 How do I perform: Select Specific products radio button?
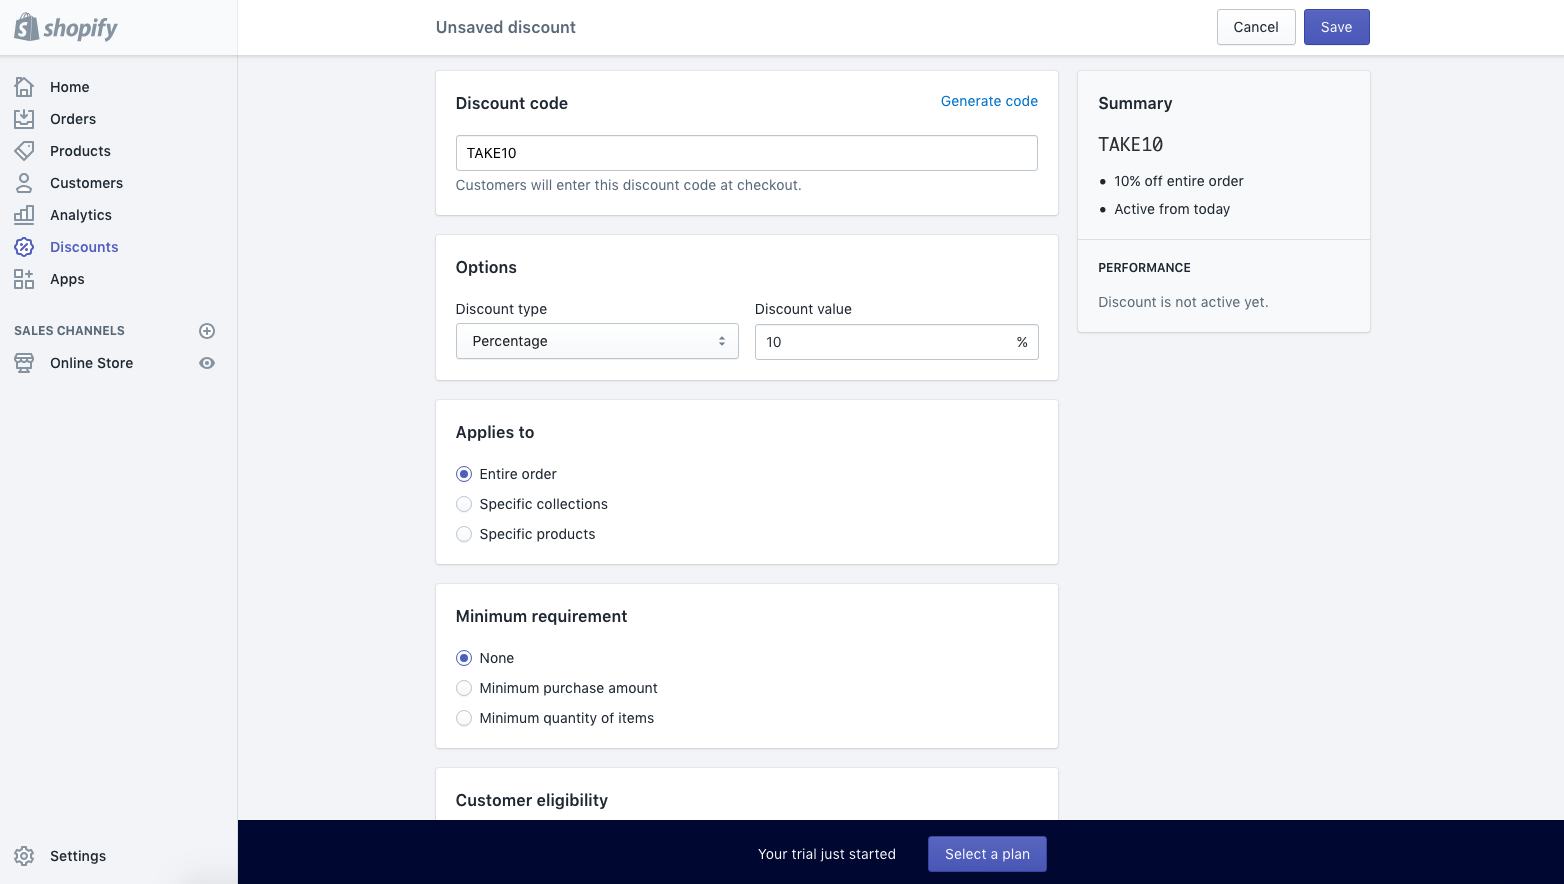click(464, 534)
